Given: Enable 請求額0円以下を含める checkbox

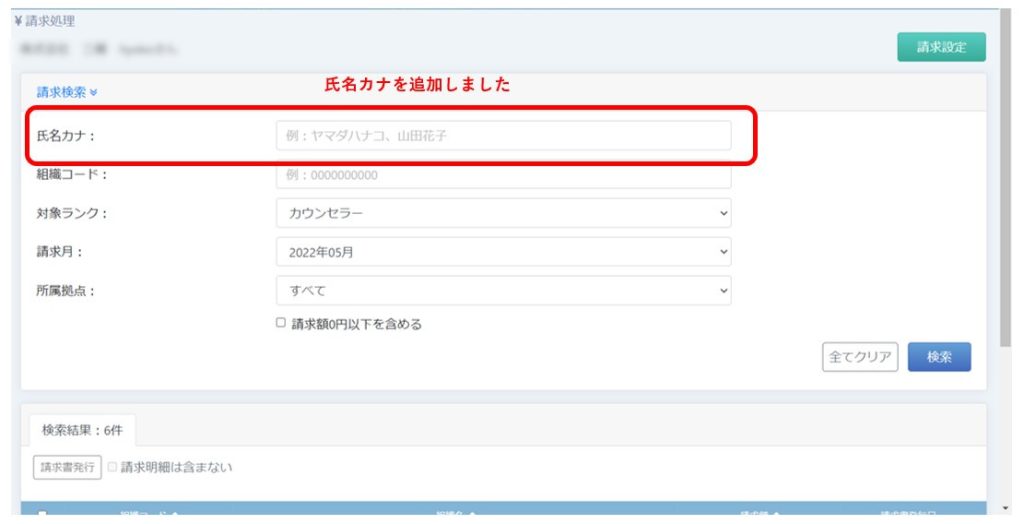Looking at the screenshot, I should (281, 323).
